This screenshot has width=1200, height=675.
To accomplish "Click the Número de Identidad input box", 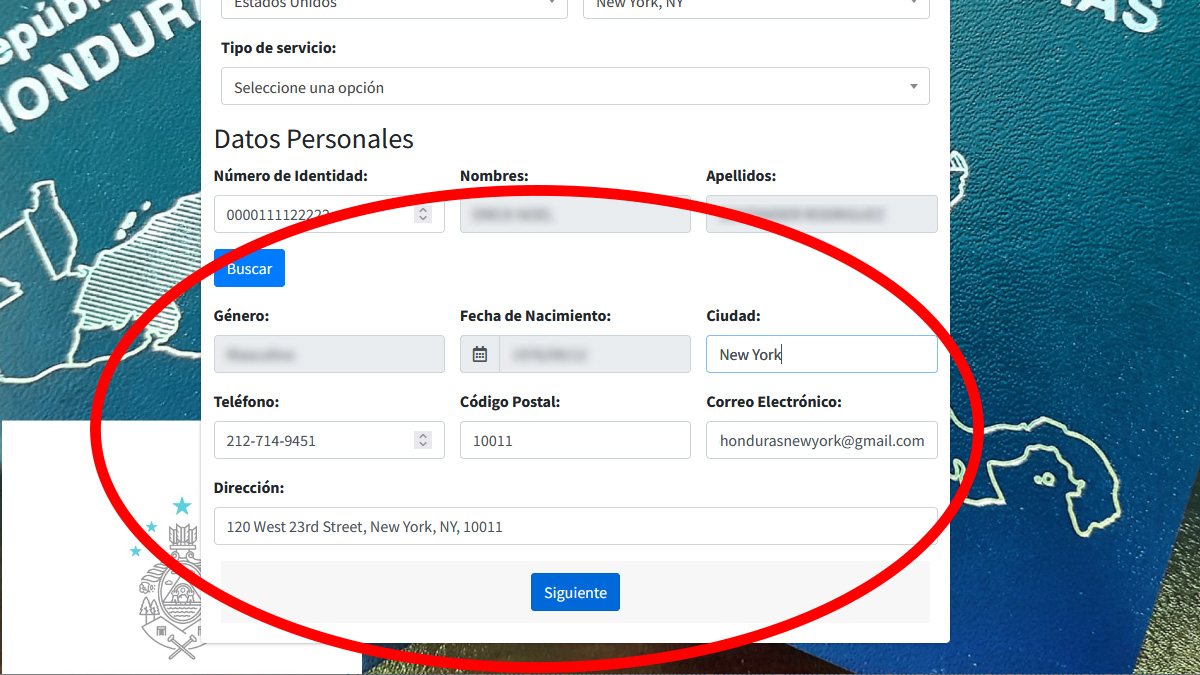I will [320, 213].
